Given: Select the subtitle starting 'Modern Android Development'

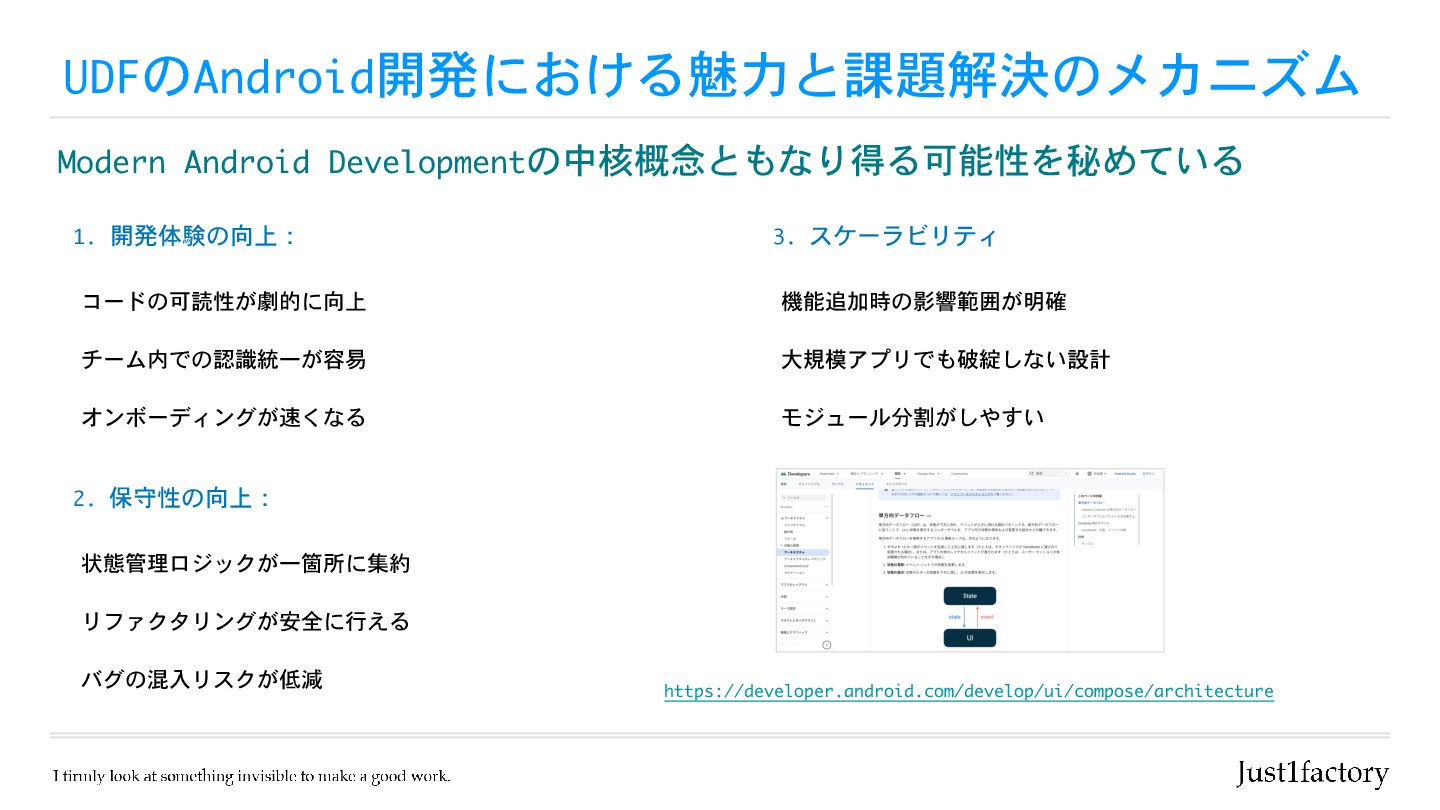Looking at the screenshot, I should pos(650,161).
